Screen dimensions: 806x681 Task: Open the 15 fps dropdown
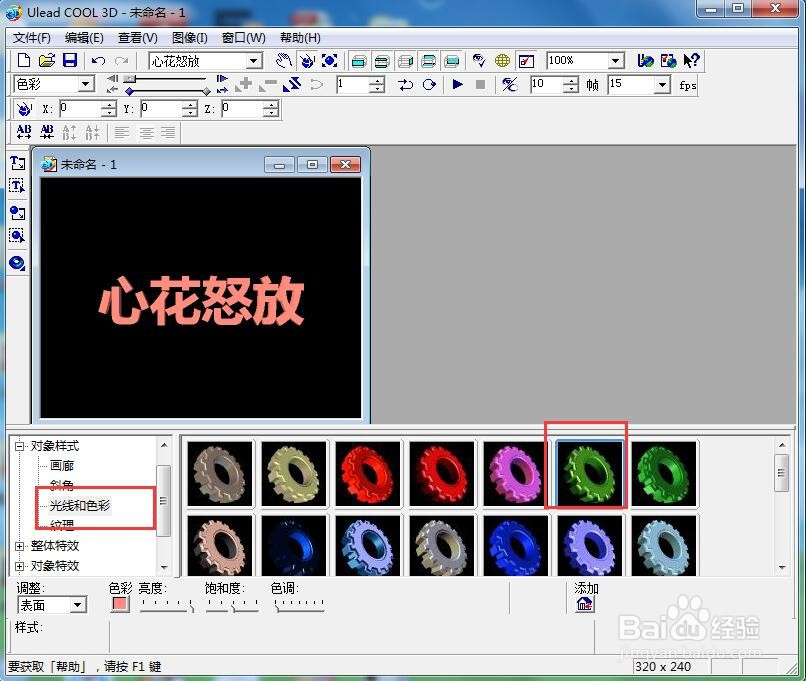point(662,84)
